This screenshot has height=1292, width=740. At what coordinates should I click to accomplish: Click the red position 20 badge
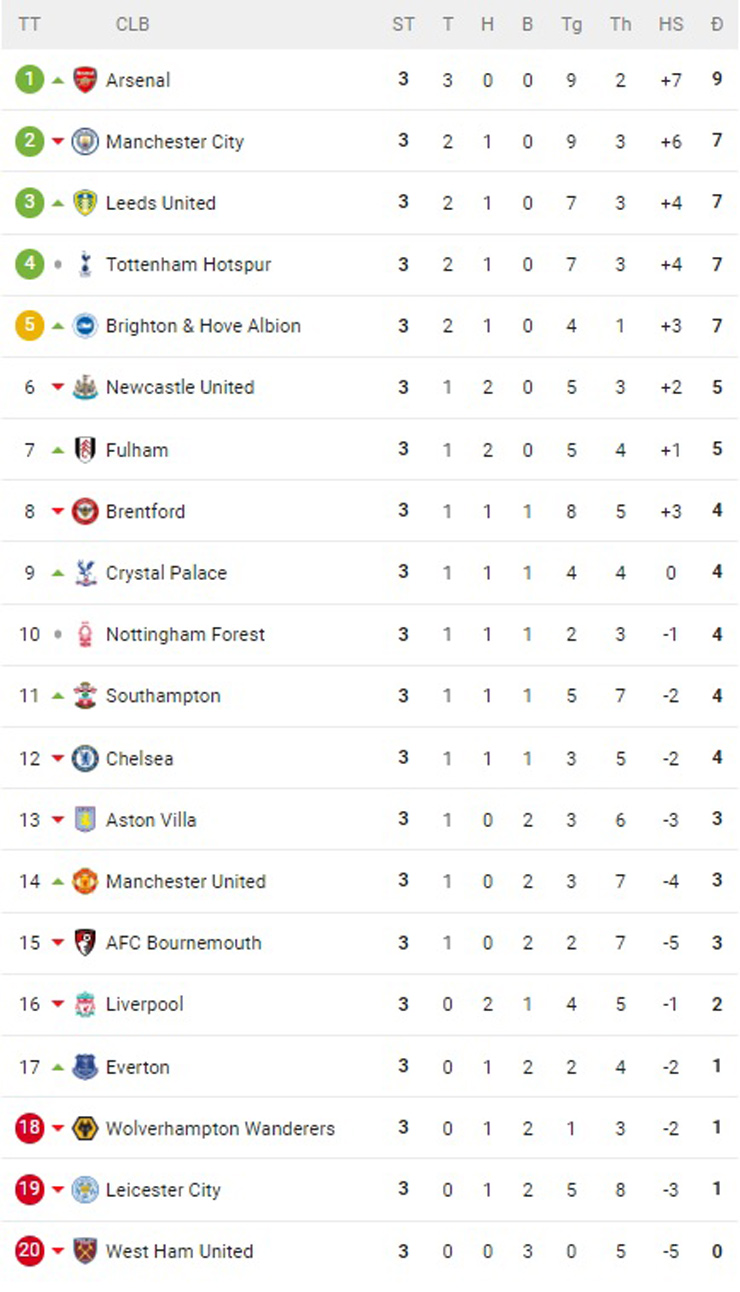click(x=29, y=1250)
